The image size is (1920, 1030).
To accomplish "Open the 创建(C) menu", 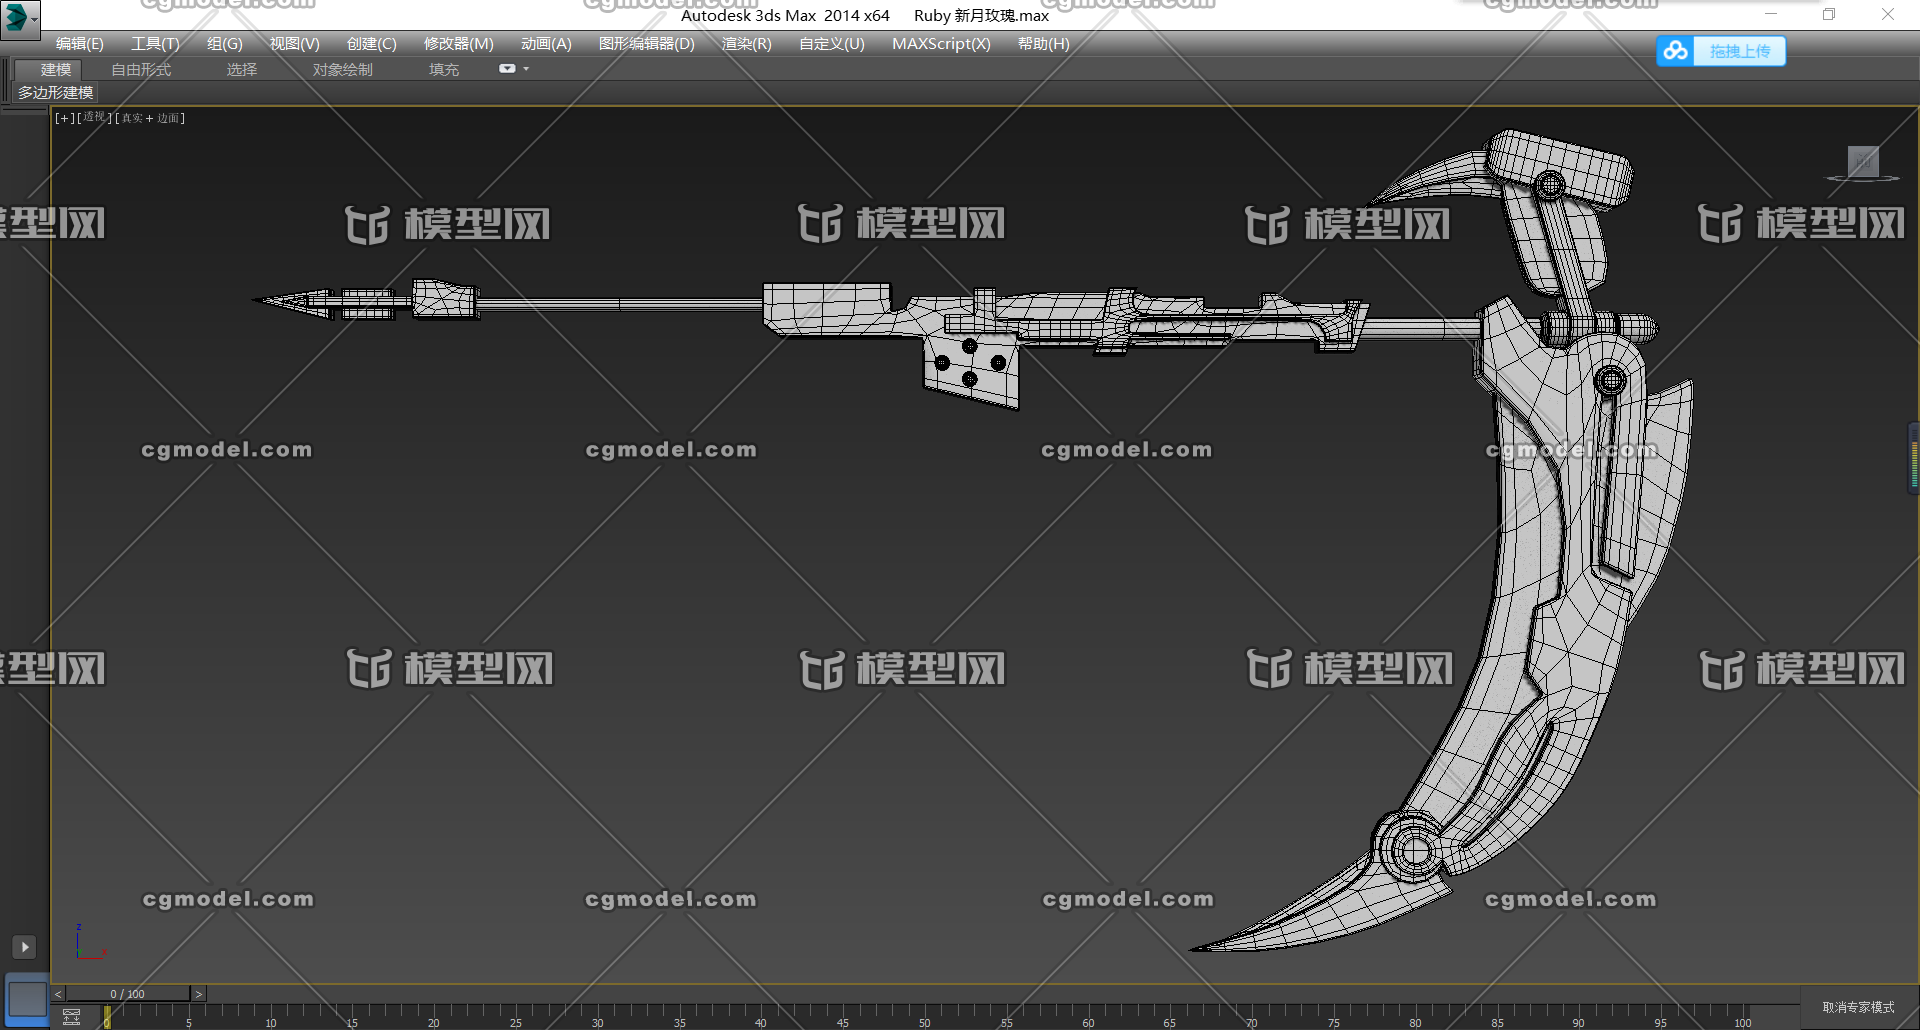I will [372, 44].
